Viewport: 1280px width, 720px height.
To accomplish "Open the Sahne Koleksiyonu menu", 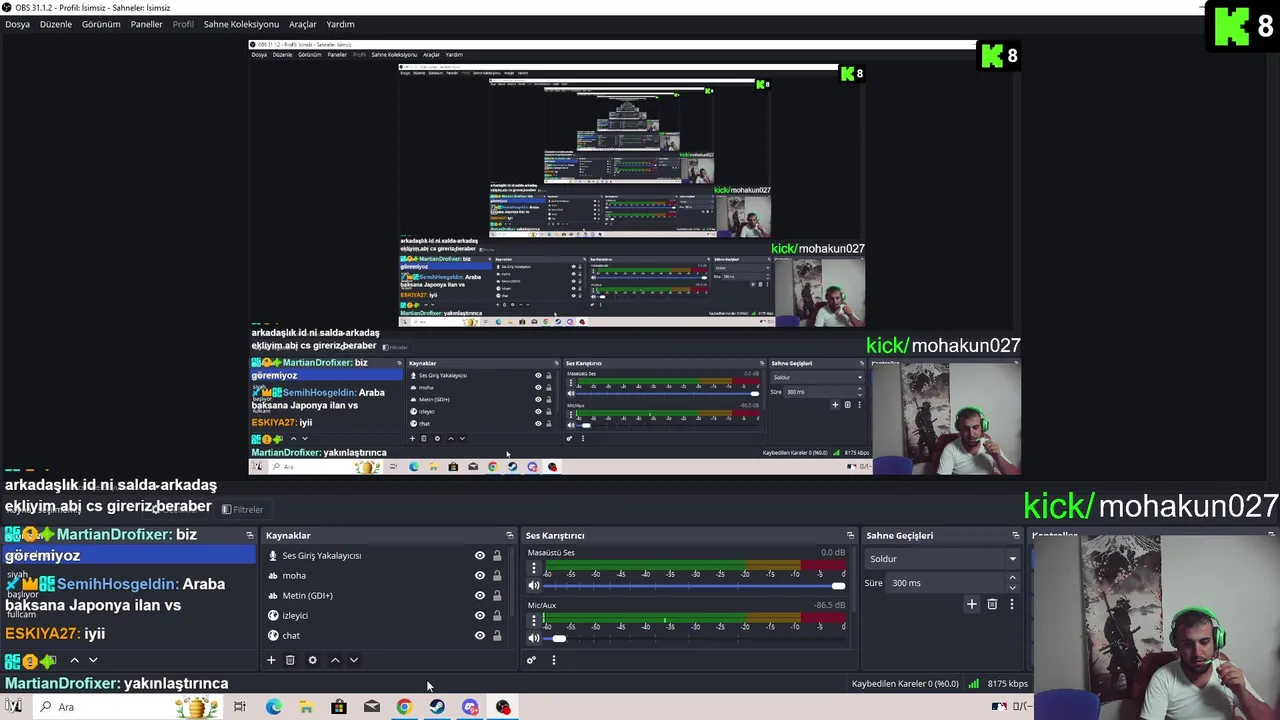I will pos(241,24).
